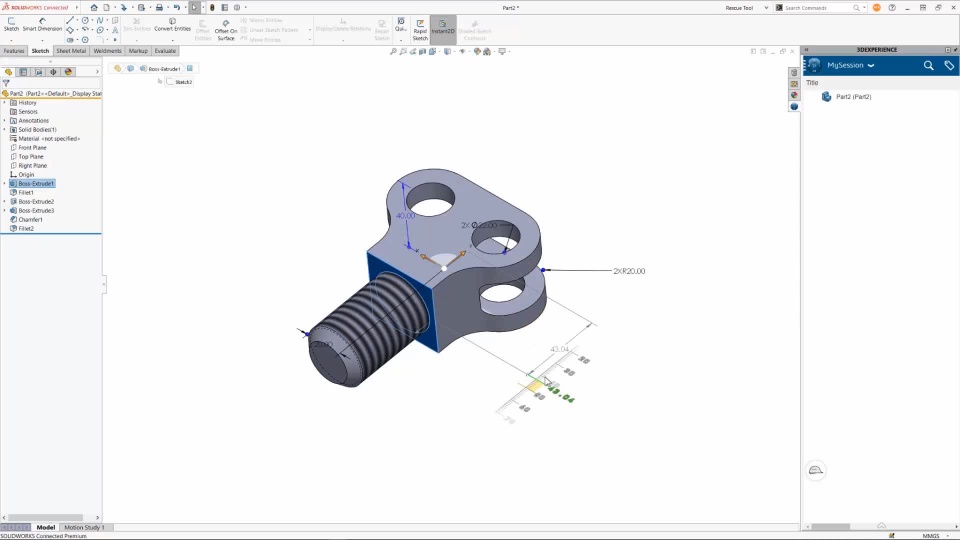
Task: Click the Edit Appearance color ball icon
Action: pos(477,51)
